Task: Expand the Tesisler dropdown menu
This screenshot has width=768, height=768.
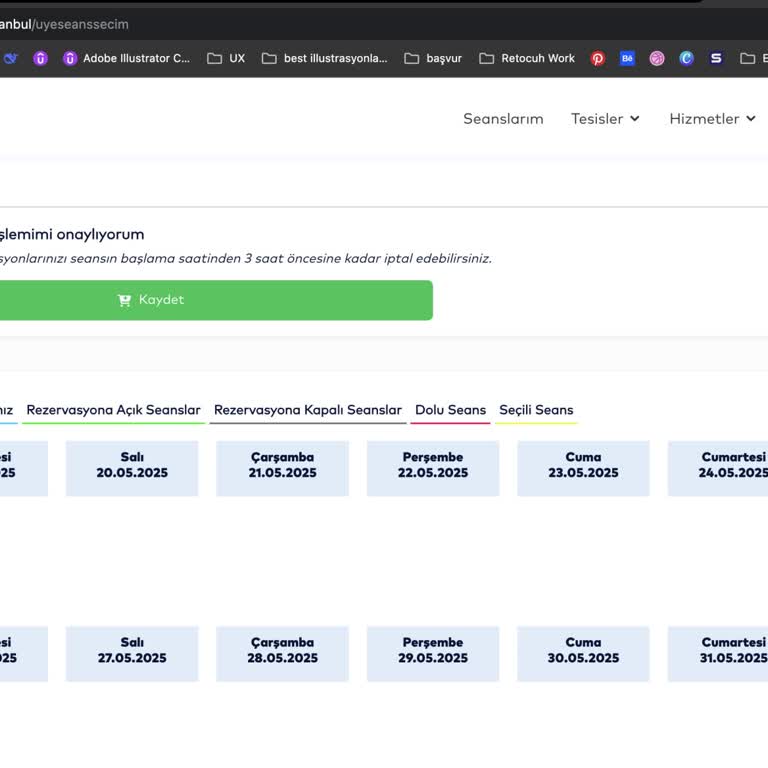Action: pos(605,119)
